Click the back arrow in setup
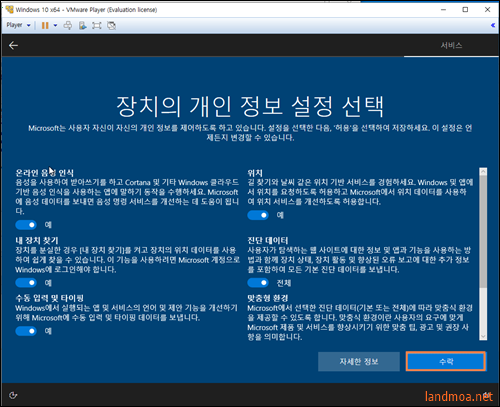This screenshot has width=500, height=407. [13, 45]
